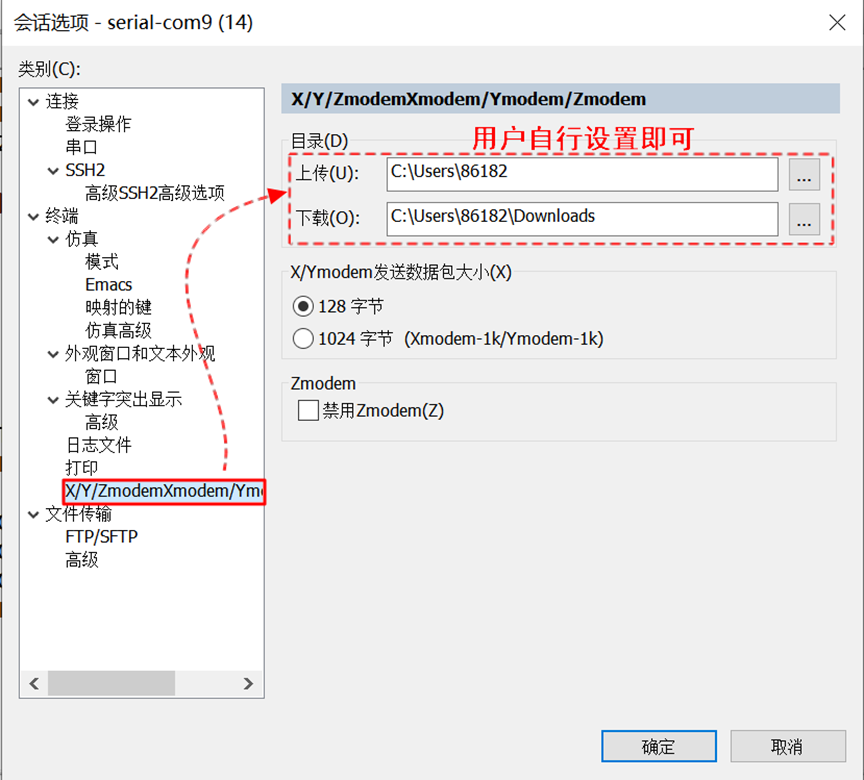Click right arrow of tree scrollbar

[x=248, y=684]
